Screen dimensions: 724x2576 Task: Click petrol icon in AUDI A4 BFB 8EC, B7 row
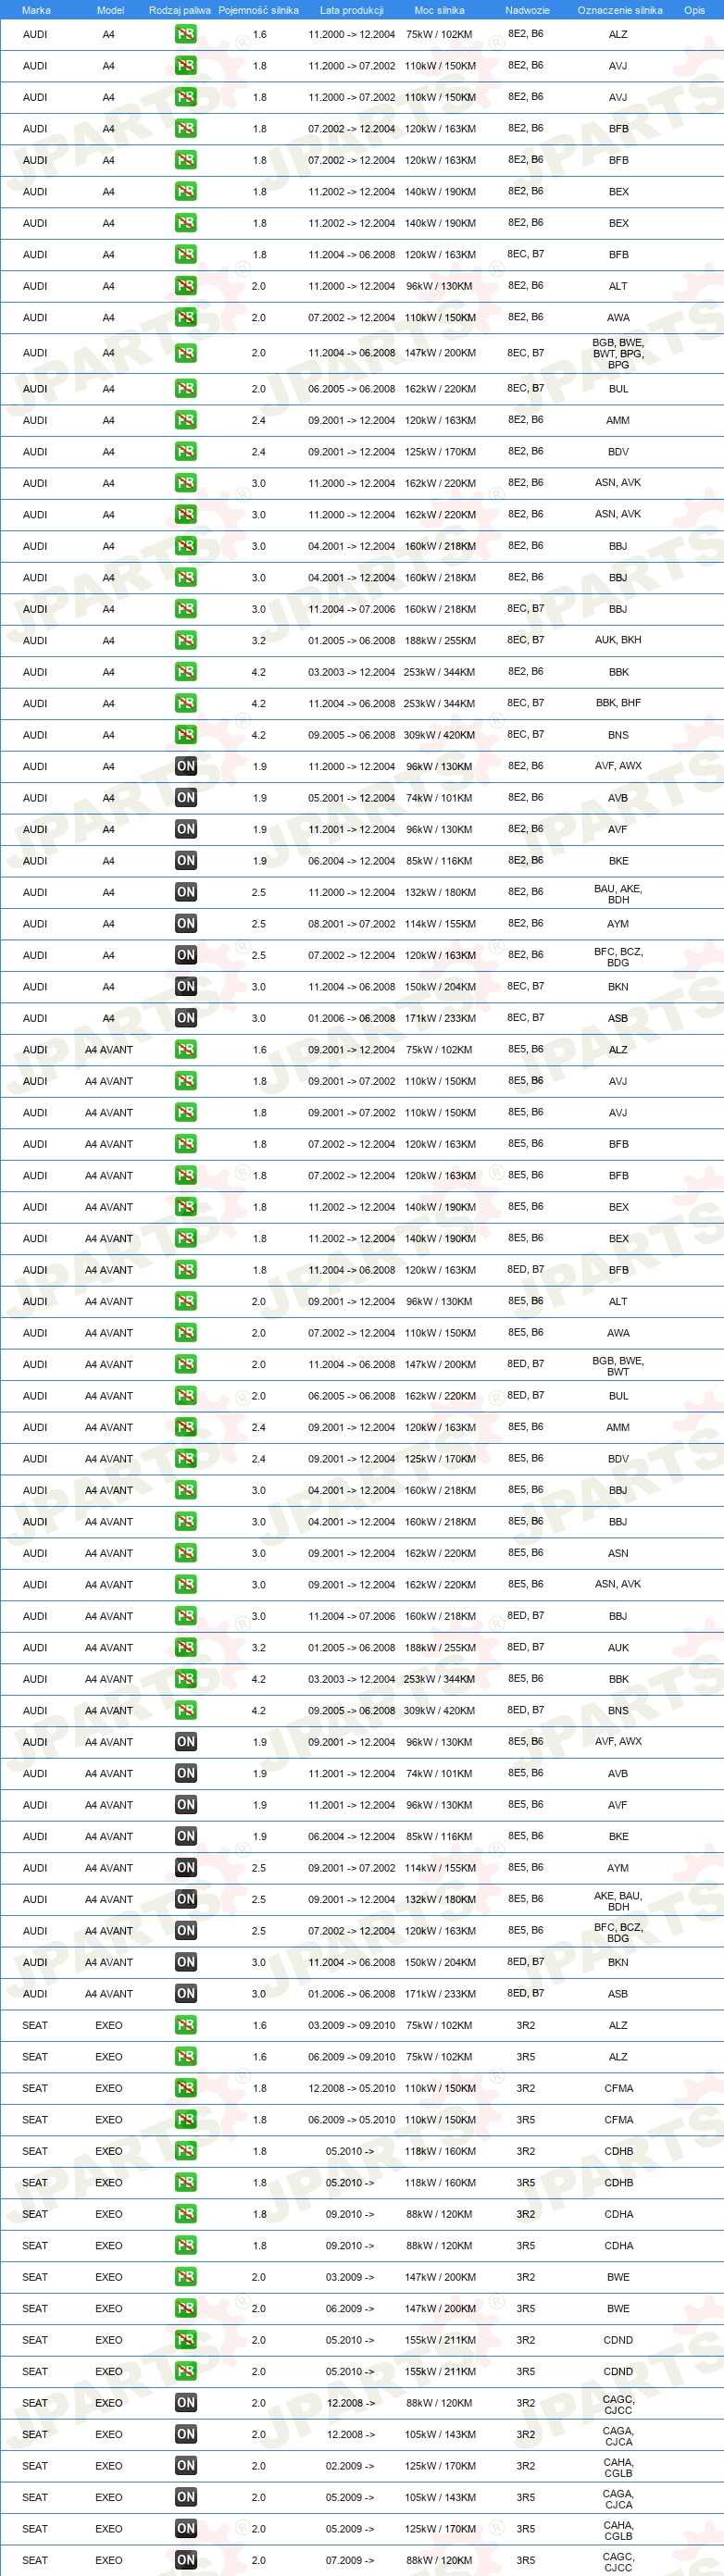pyautogui.click(x=186, y=254)
